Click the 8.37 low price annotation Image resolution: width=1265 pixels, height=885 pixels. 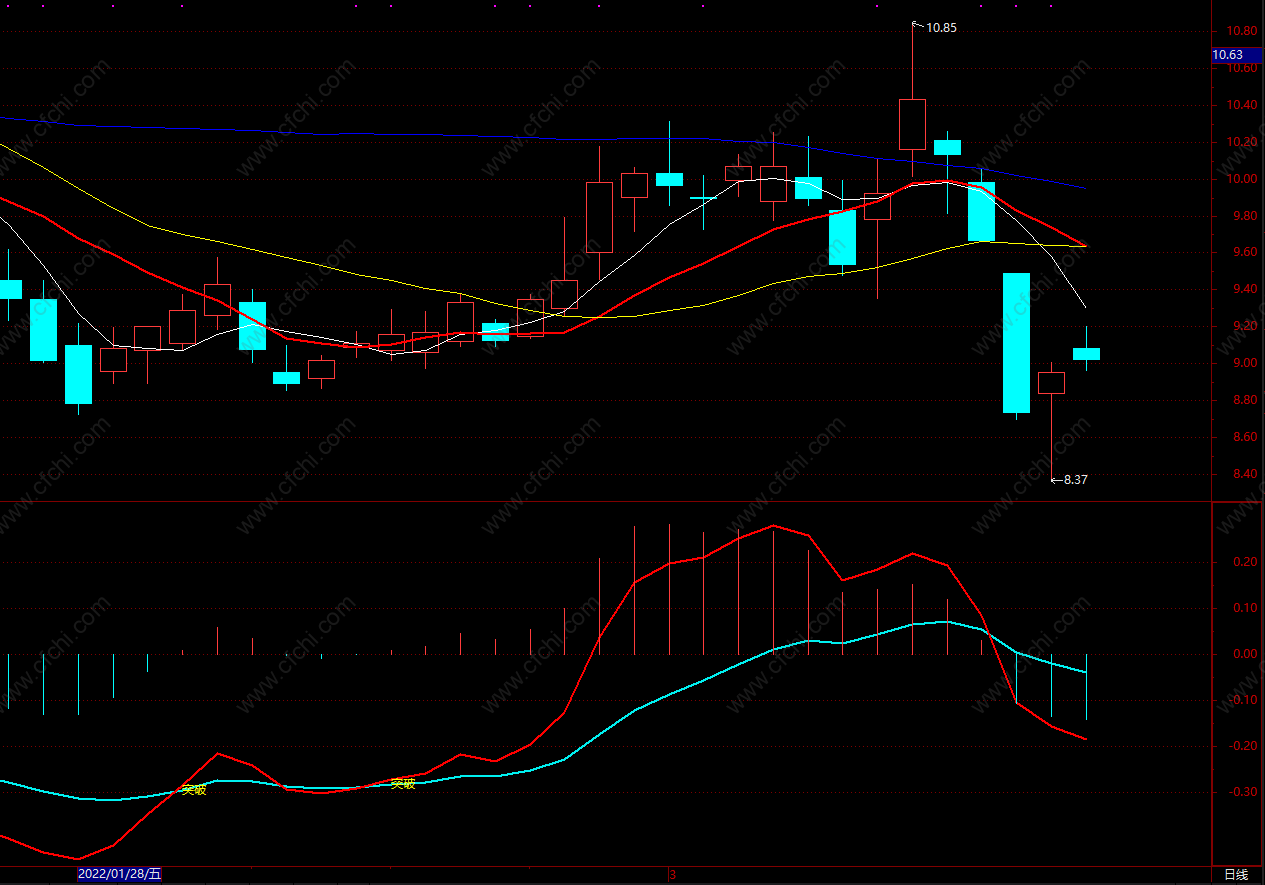click(x=1075, y=480)
